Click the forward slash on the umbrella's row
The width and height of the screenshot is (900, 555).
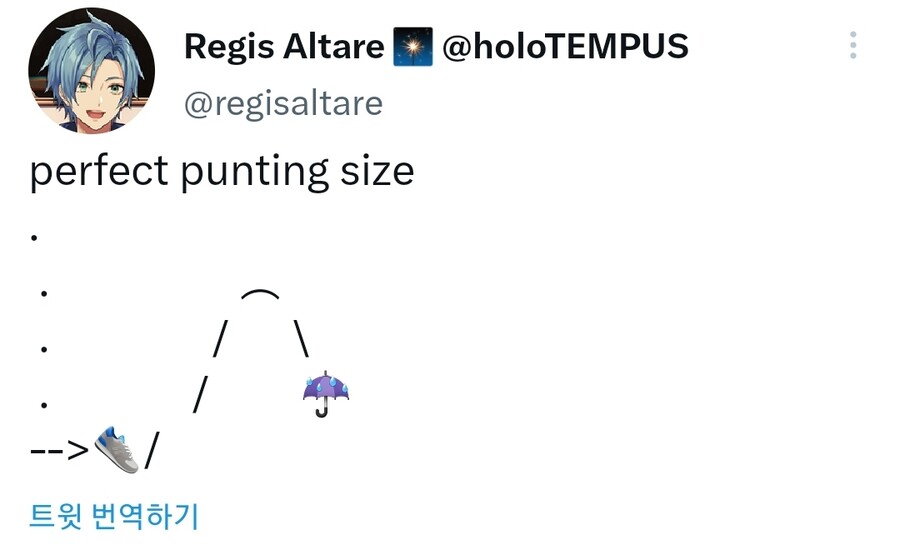(x=200, y=396)
